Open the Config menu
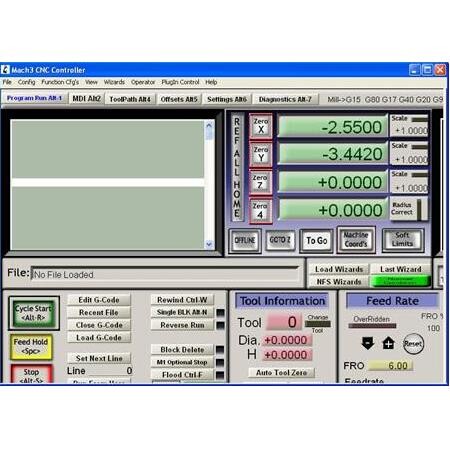 [x=26, y=82]
